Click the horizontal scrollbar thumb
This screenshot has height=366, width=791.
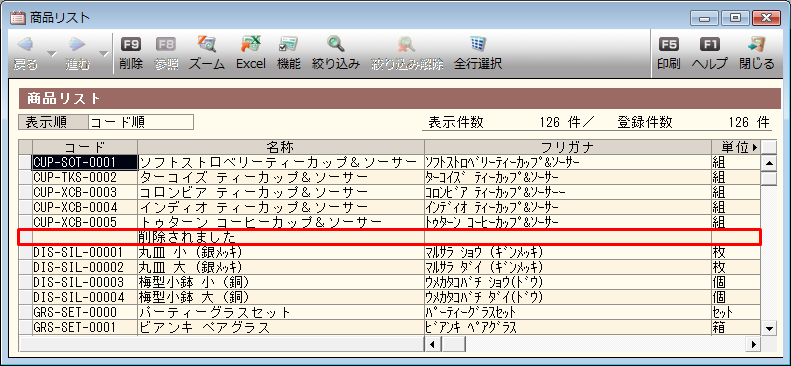pos(454,344)
